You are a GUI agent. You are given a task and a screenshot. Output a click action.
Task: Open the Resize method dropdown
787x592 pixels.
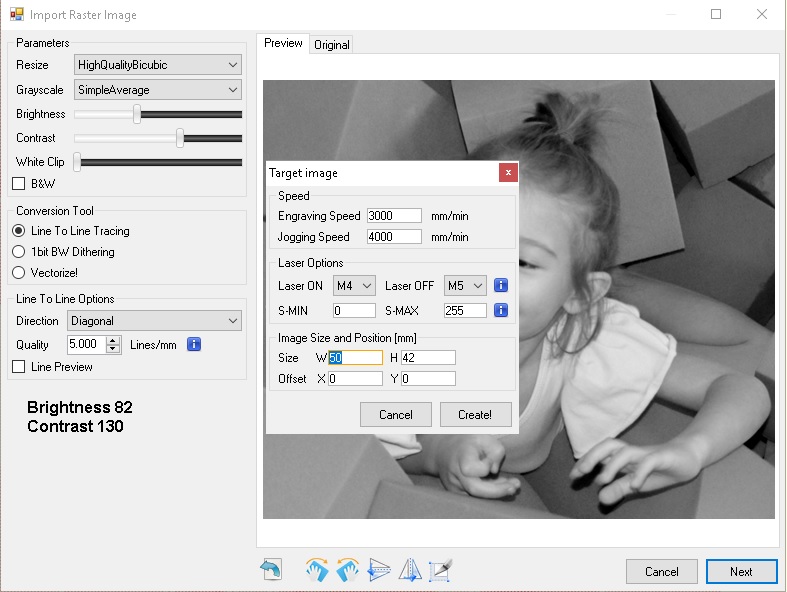pos(158,65)
